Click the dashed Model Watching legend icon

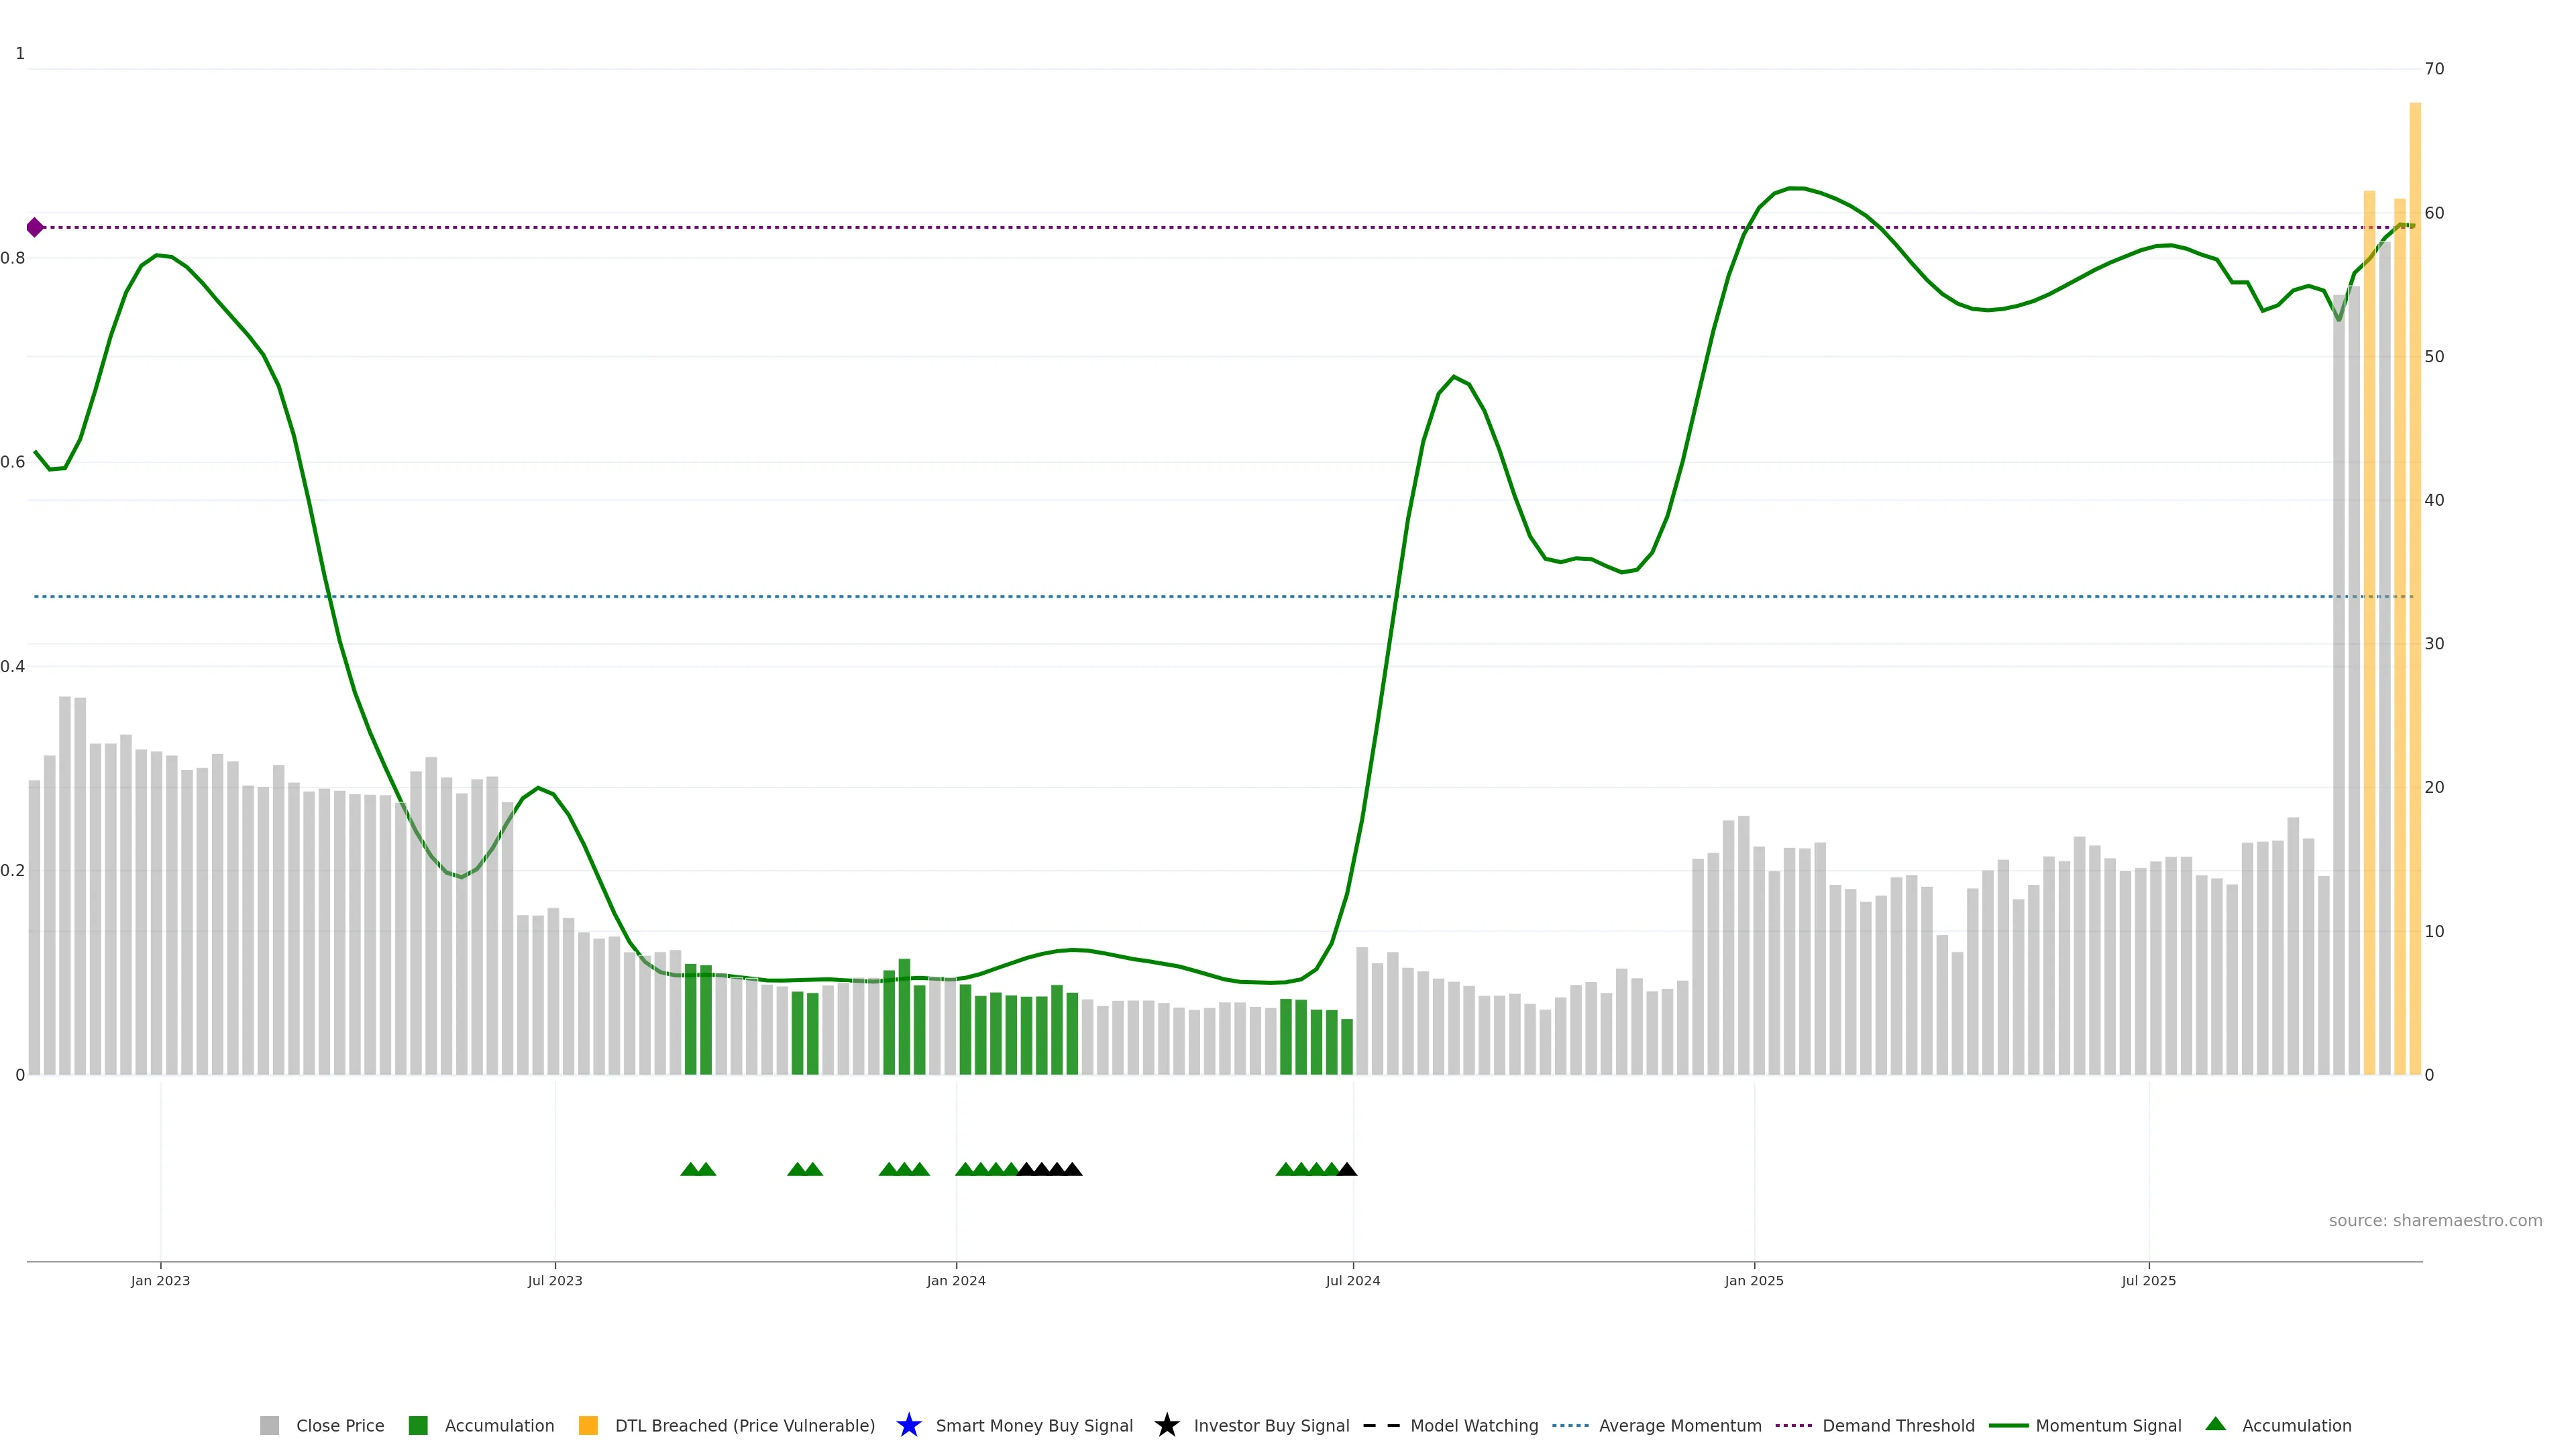coord(1381,1425)
